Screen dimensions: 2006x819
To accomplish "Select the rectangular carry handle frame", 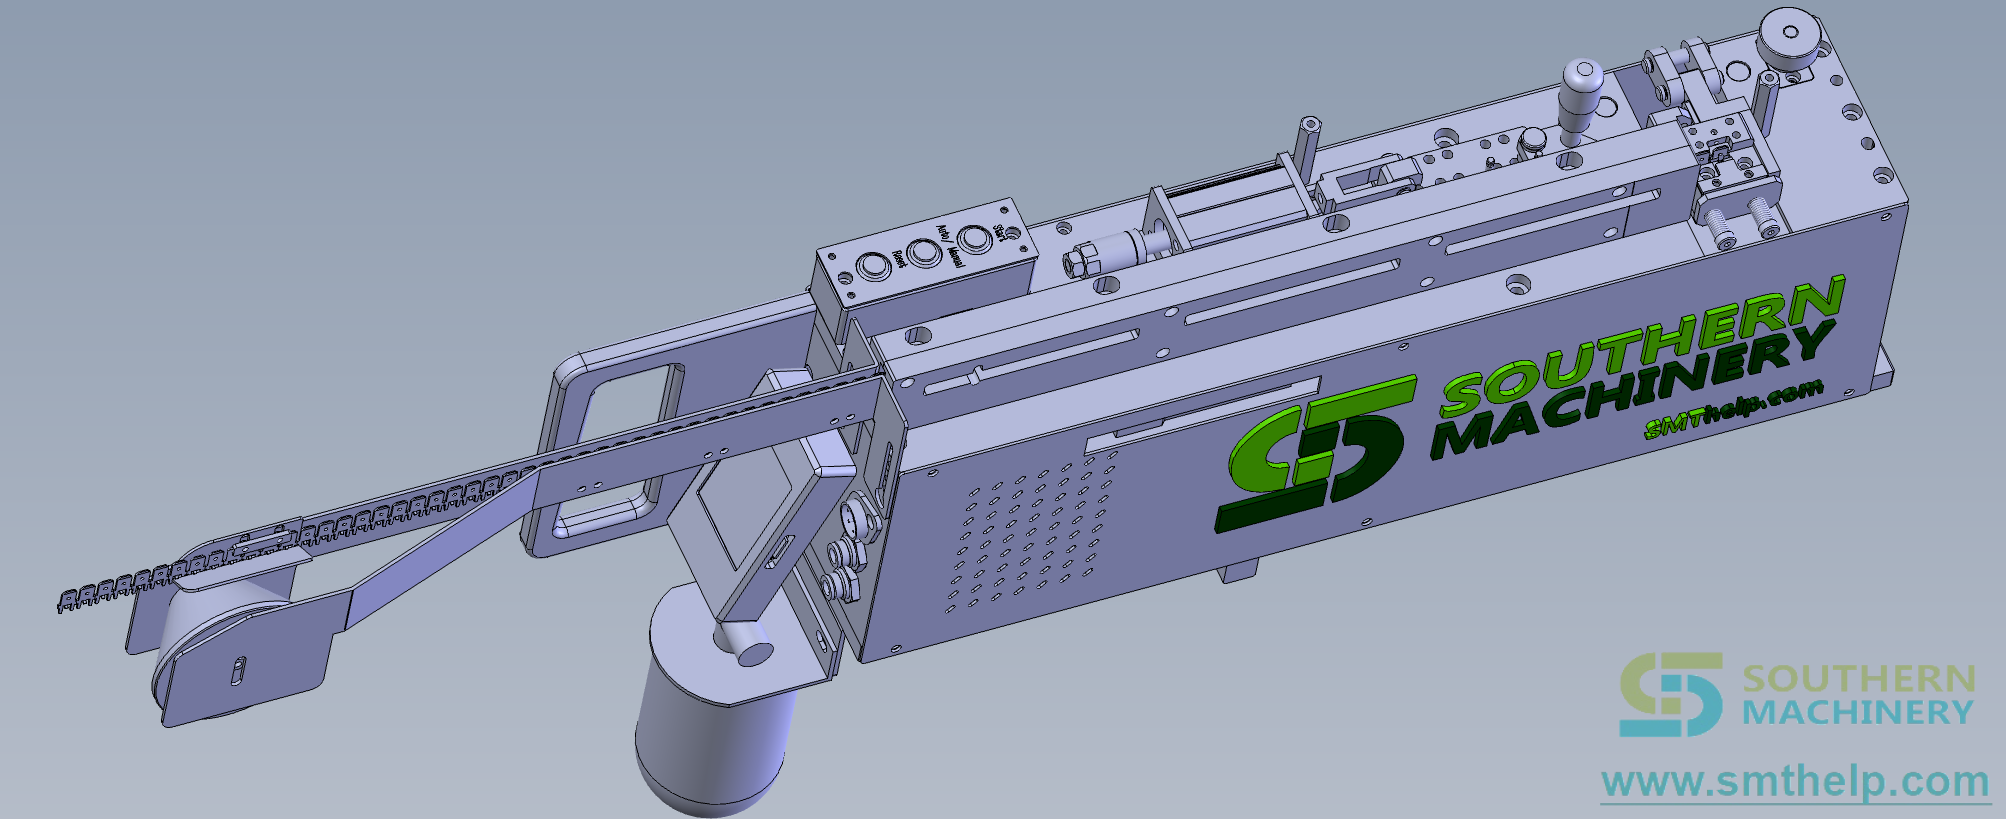I will (x=611, y=450).
